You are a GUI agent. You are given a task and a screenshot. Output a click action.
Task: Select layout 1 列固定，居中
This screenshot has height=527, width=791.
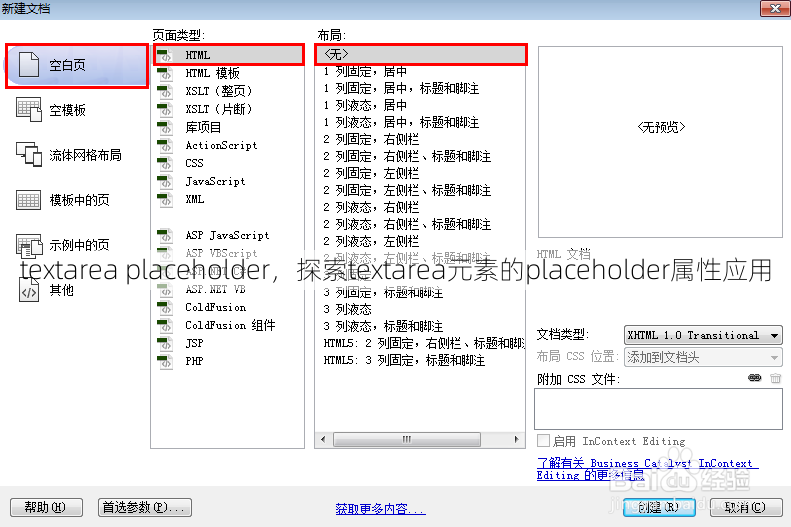tap(365, 71)
